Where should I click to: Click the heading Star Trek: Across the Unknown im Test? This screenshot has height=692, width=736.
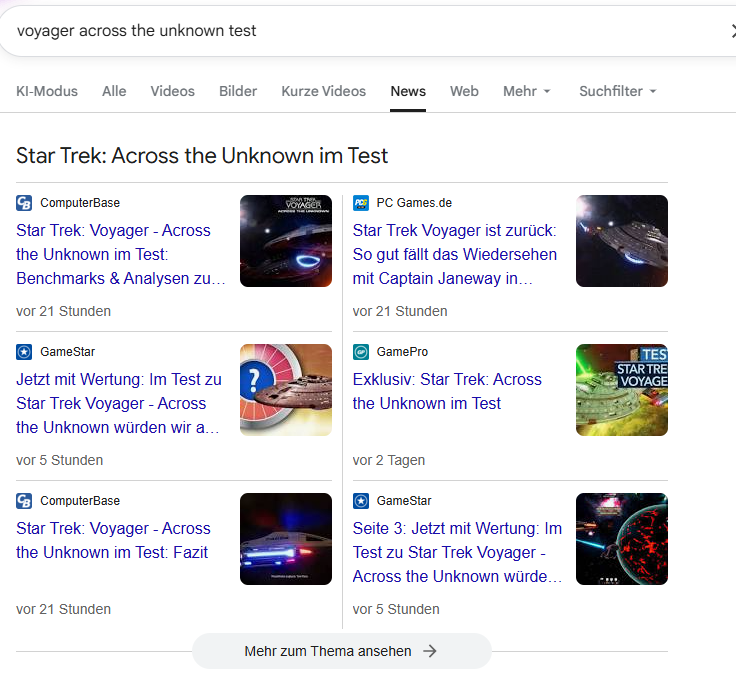pos(202,156)
